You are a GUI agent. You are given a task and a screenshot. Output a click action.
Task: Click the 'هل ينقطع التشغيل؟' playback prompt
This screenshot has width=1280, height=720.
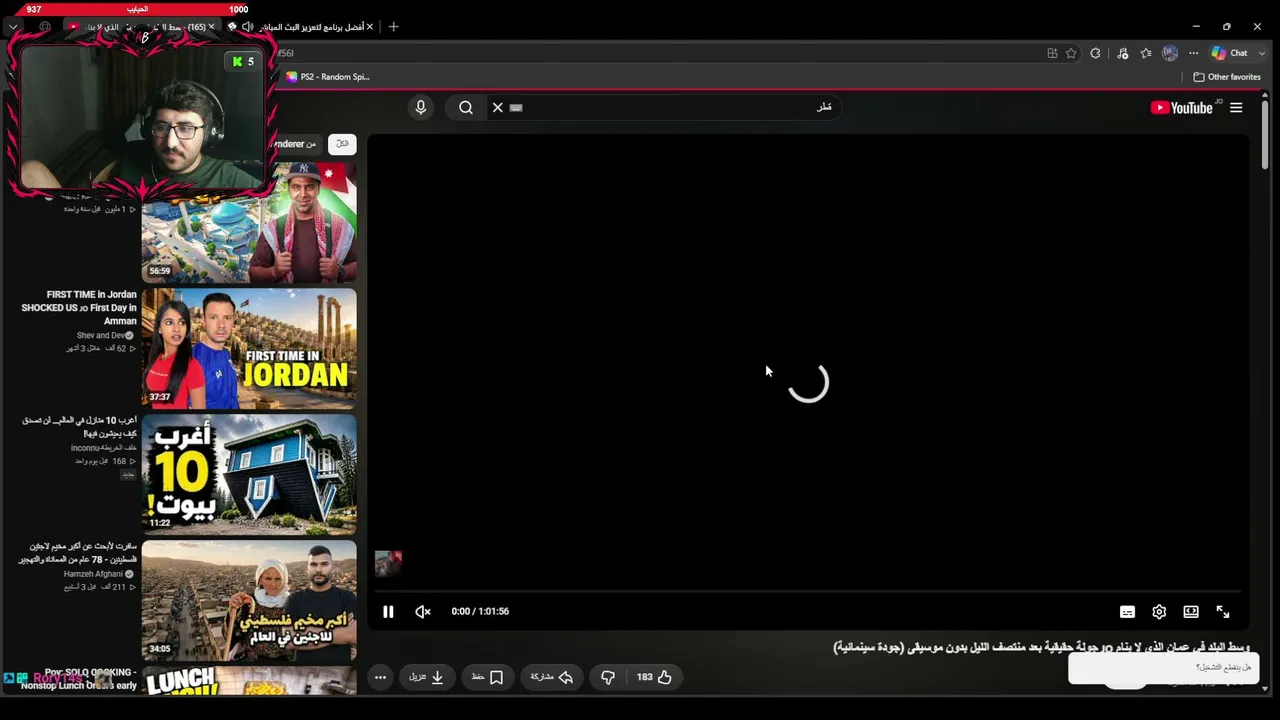[1163, 668]
